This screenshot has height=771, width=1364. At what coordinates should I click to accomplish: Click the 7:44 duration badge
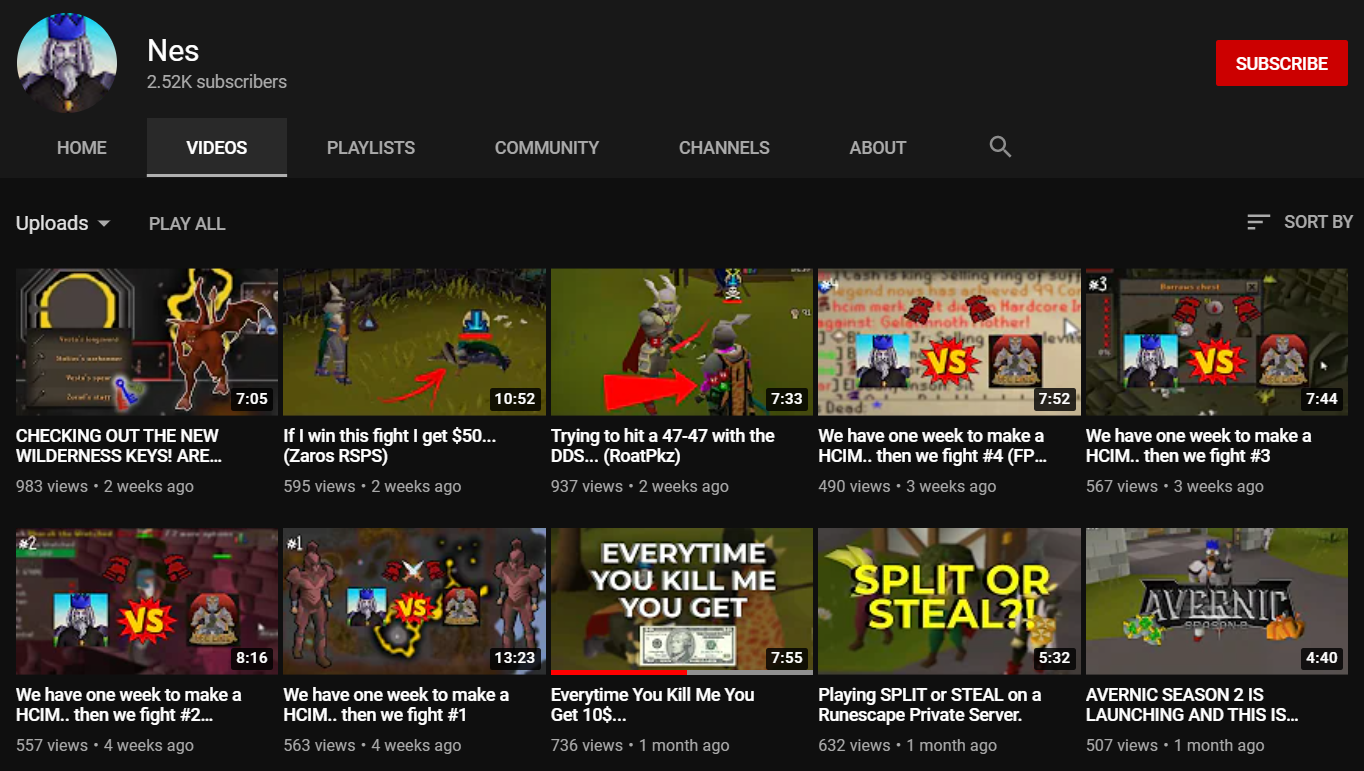pyautogui.click(x=1322, y=399)
